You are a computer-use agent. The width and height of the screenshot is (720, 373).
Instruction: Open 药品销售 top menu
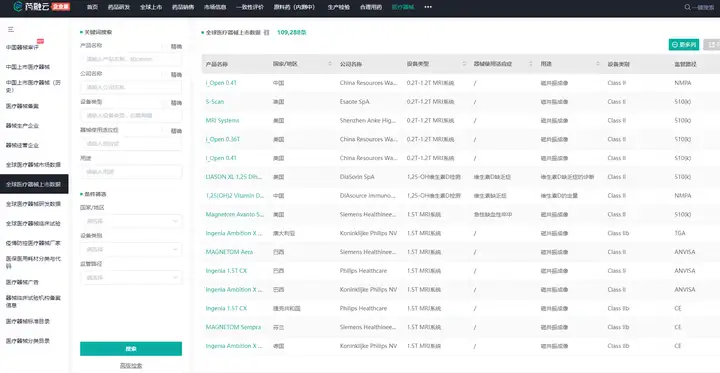point(183,7)
